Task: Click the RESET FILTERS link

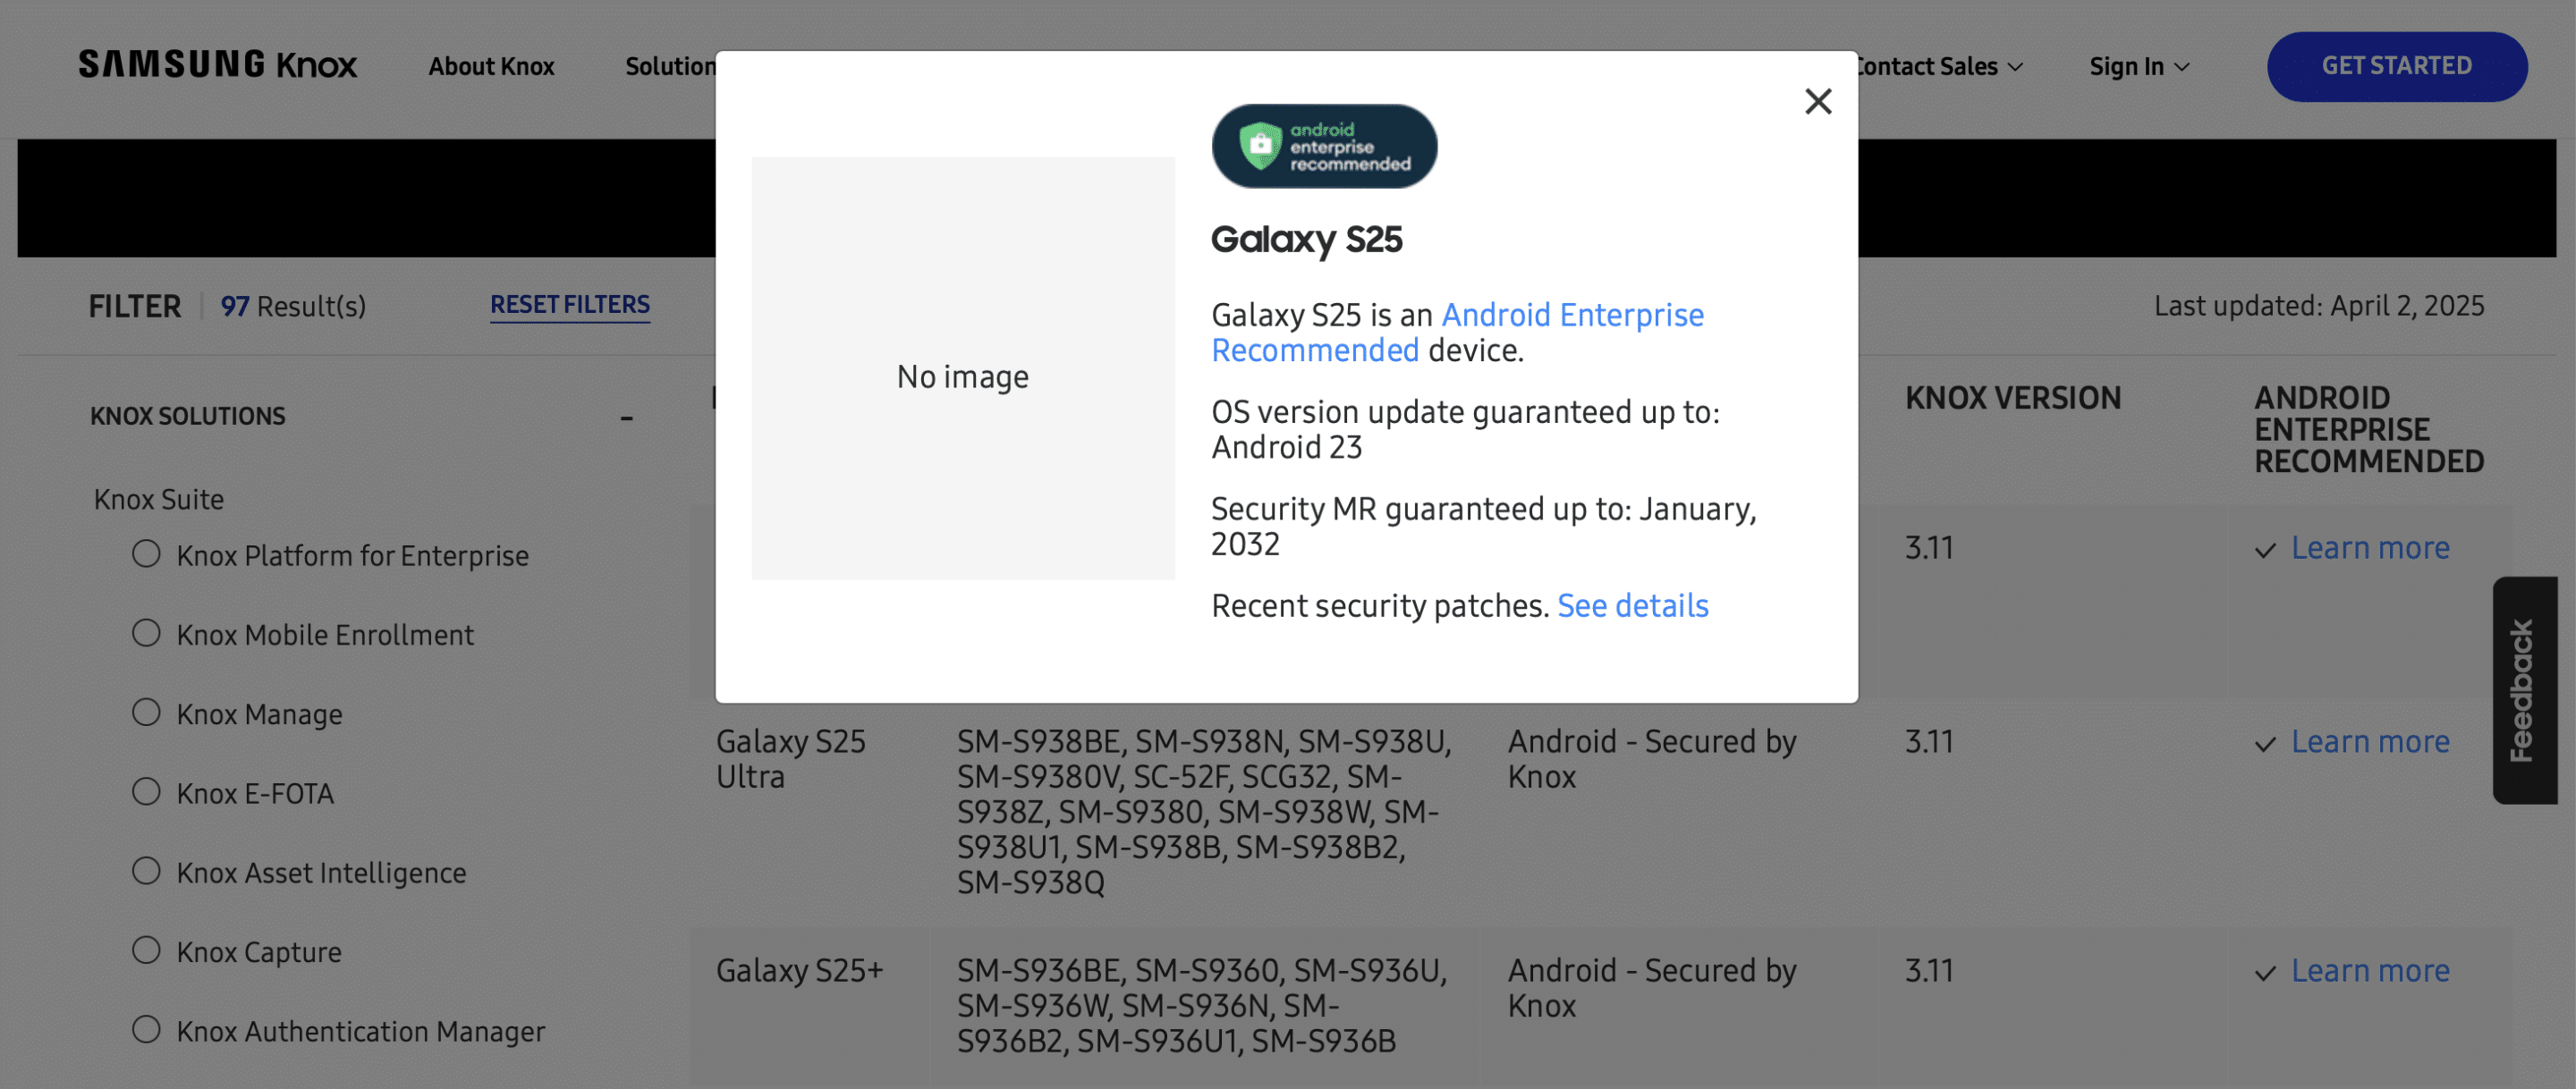Action: (x=569, y=304)
